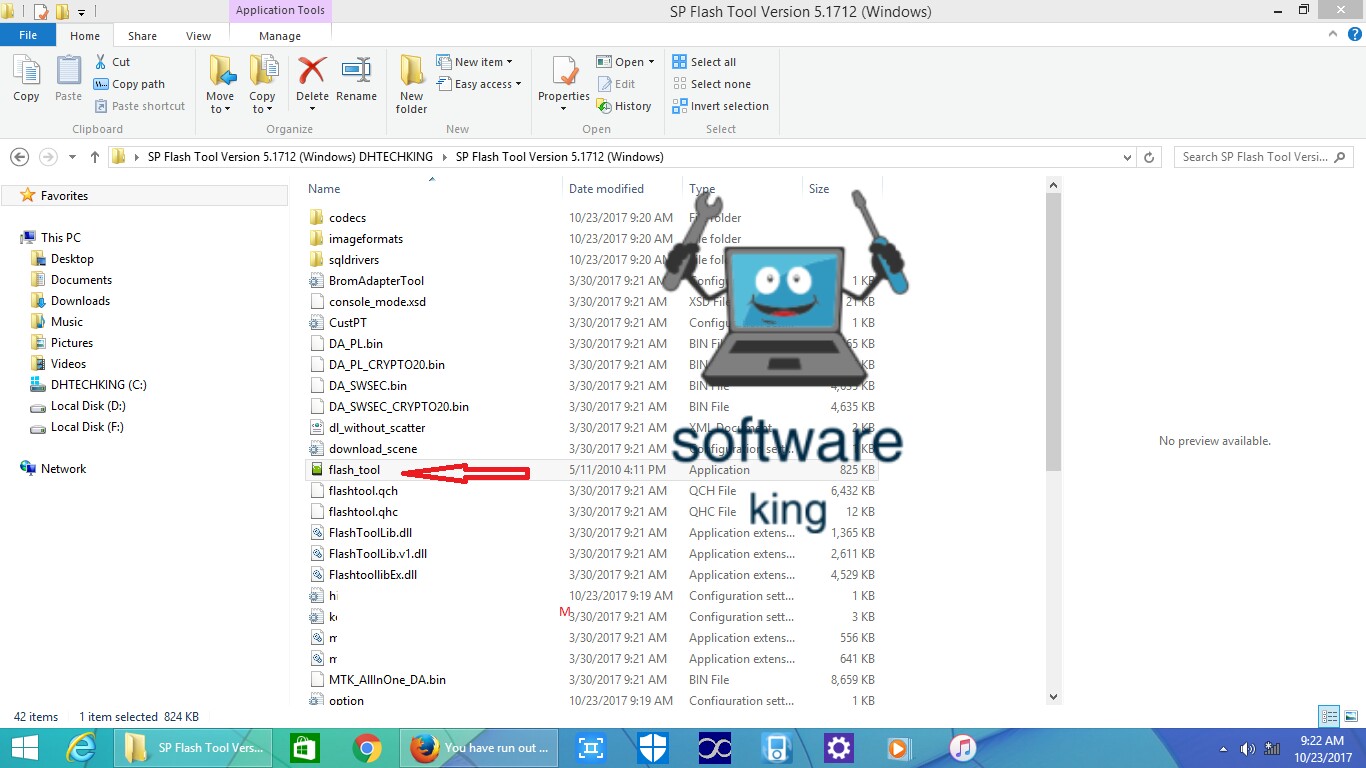Go up one folder level
The height and width of the screenshot is (768, 1366).
coord(95,157)
